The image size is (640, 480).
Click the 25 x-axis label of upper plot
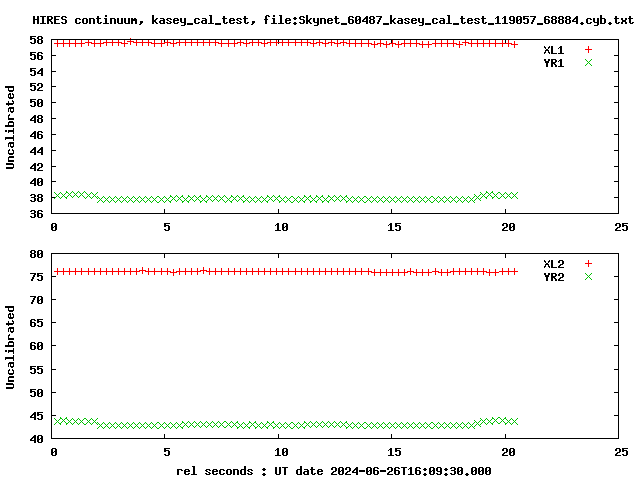621,227
